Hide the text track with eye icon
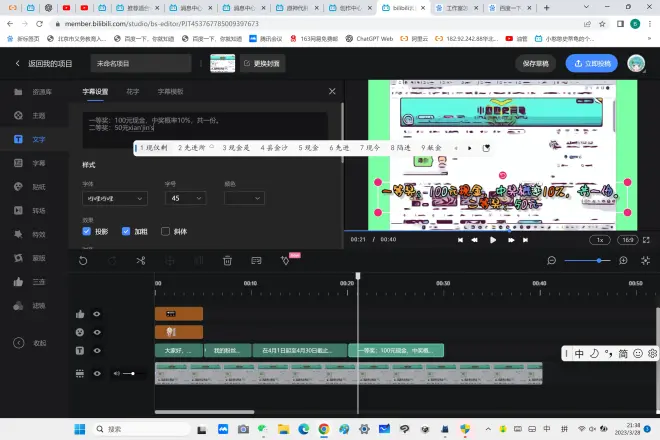The height and width of the screenshot is (440, 660). [x=97, y=351]
